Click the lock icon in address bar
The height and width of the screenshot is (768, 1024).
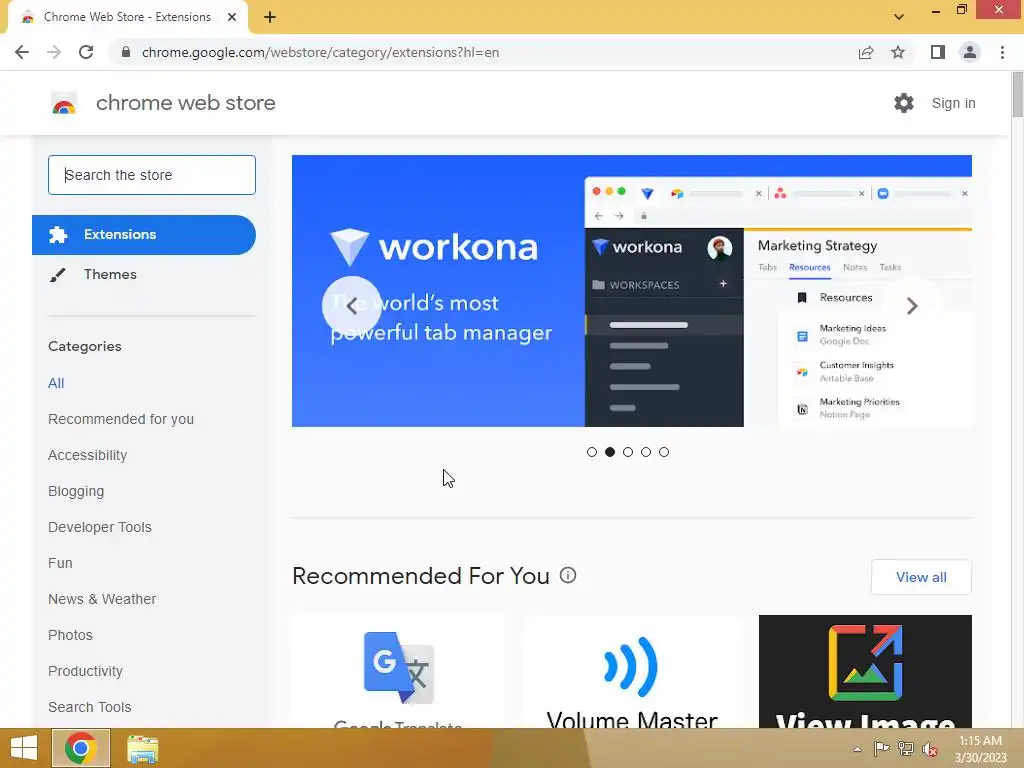[126, 52]
